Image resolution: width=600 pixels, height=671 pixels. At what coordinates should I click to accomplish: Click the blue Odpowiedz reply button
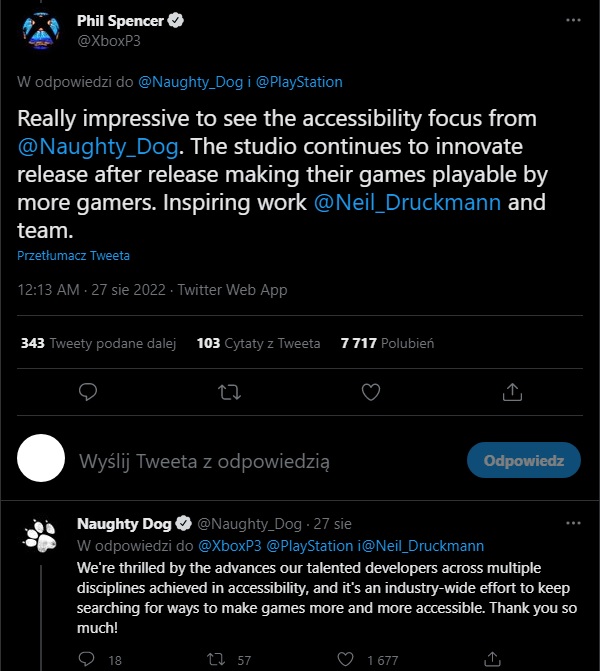pyautogui.click(x=524, y=461)
